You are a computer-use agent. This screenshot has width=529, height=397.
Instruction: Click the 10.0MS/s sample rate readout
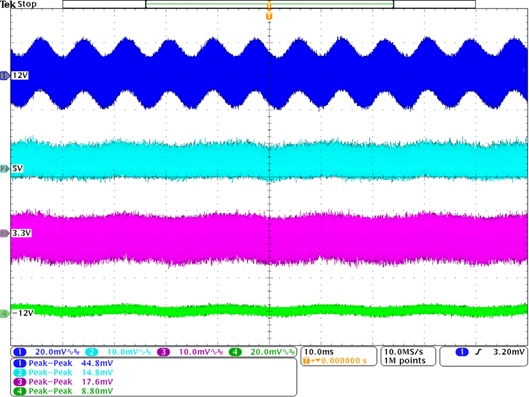coord(404,352)
